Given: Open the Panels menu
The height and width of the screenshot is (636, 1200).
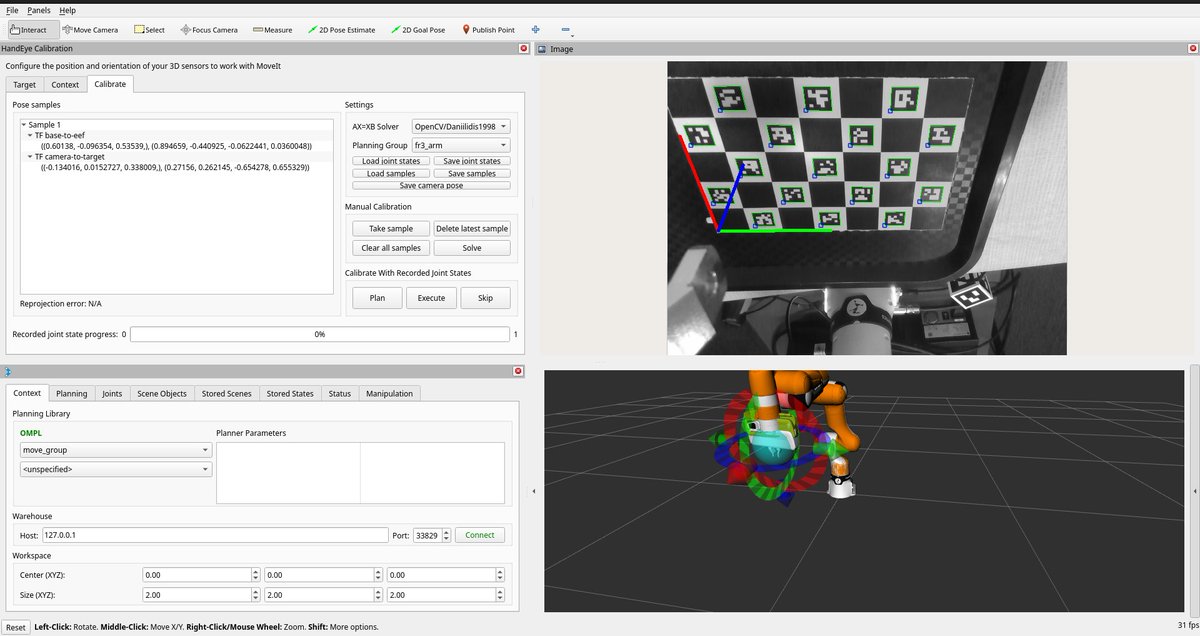Looking at the screenshot, I should point(39,9).
